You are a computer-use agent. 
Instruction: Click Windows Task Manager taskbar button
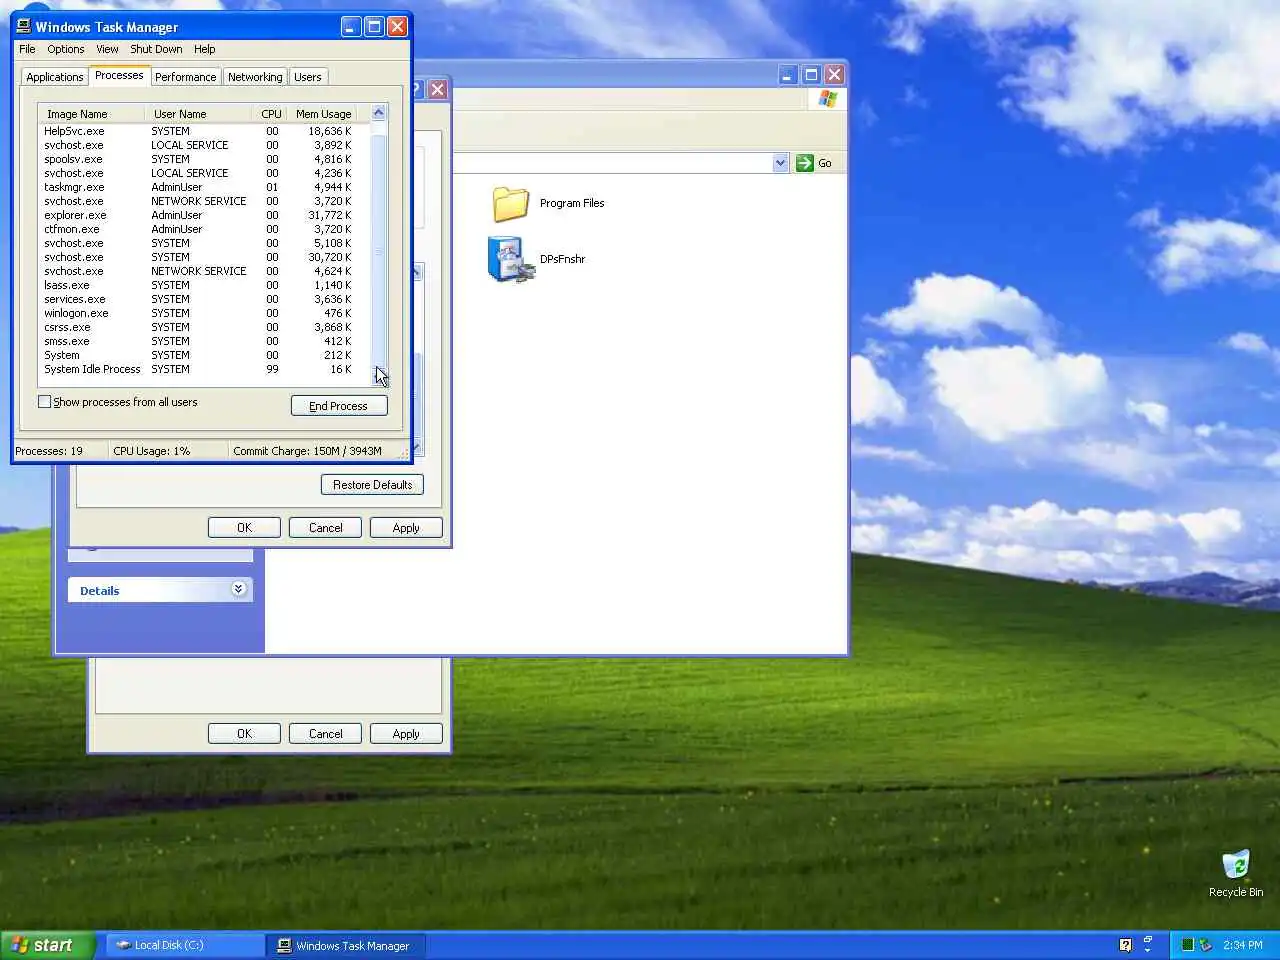point(346,945)
